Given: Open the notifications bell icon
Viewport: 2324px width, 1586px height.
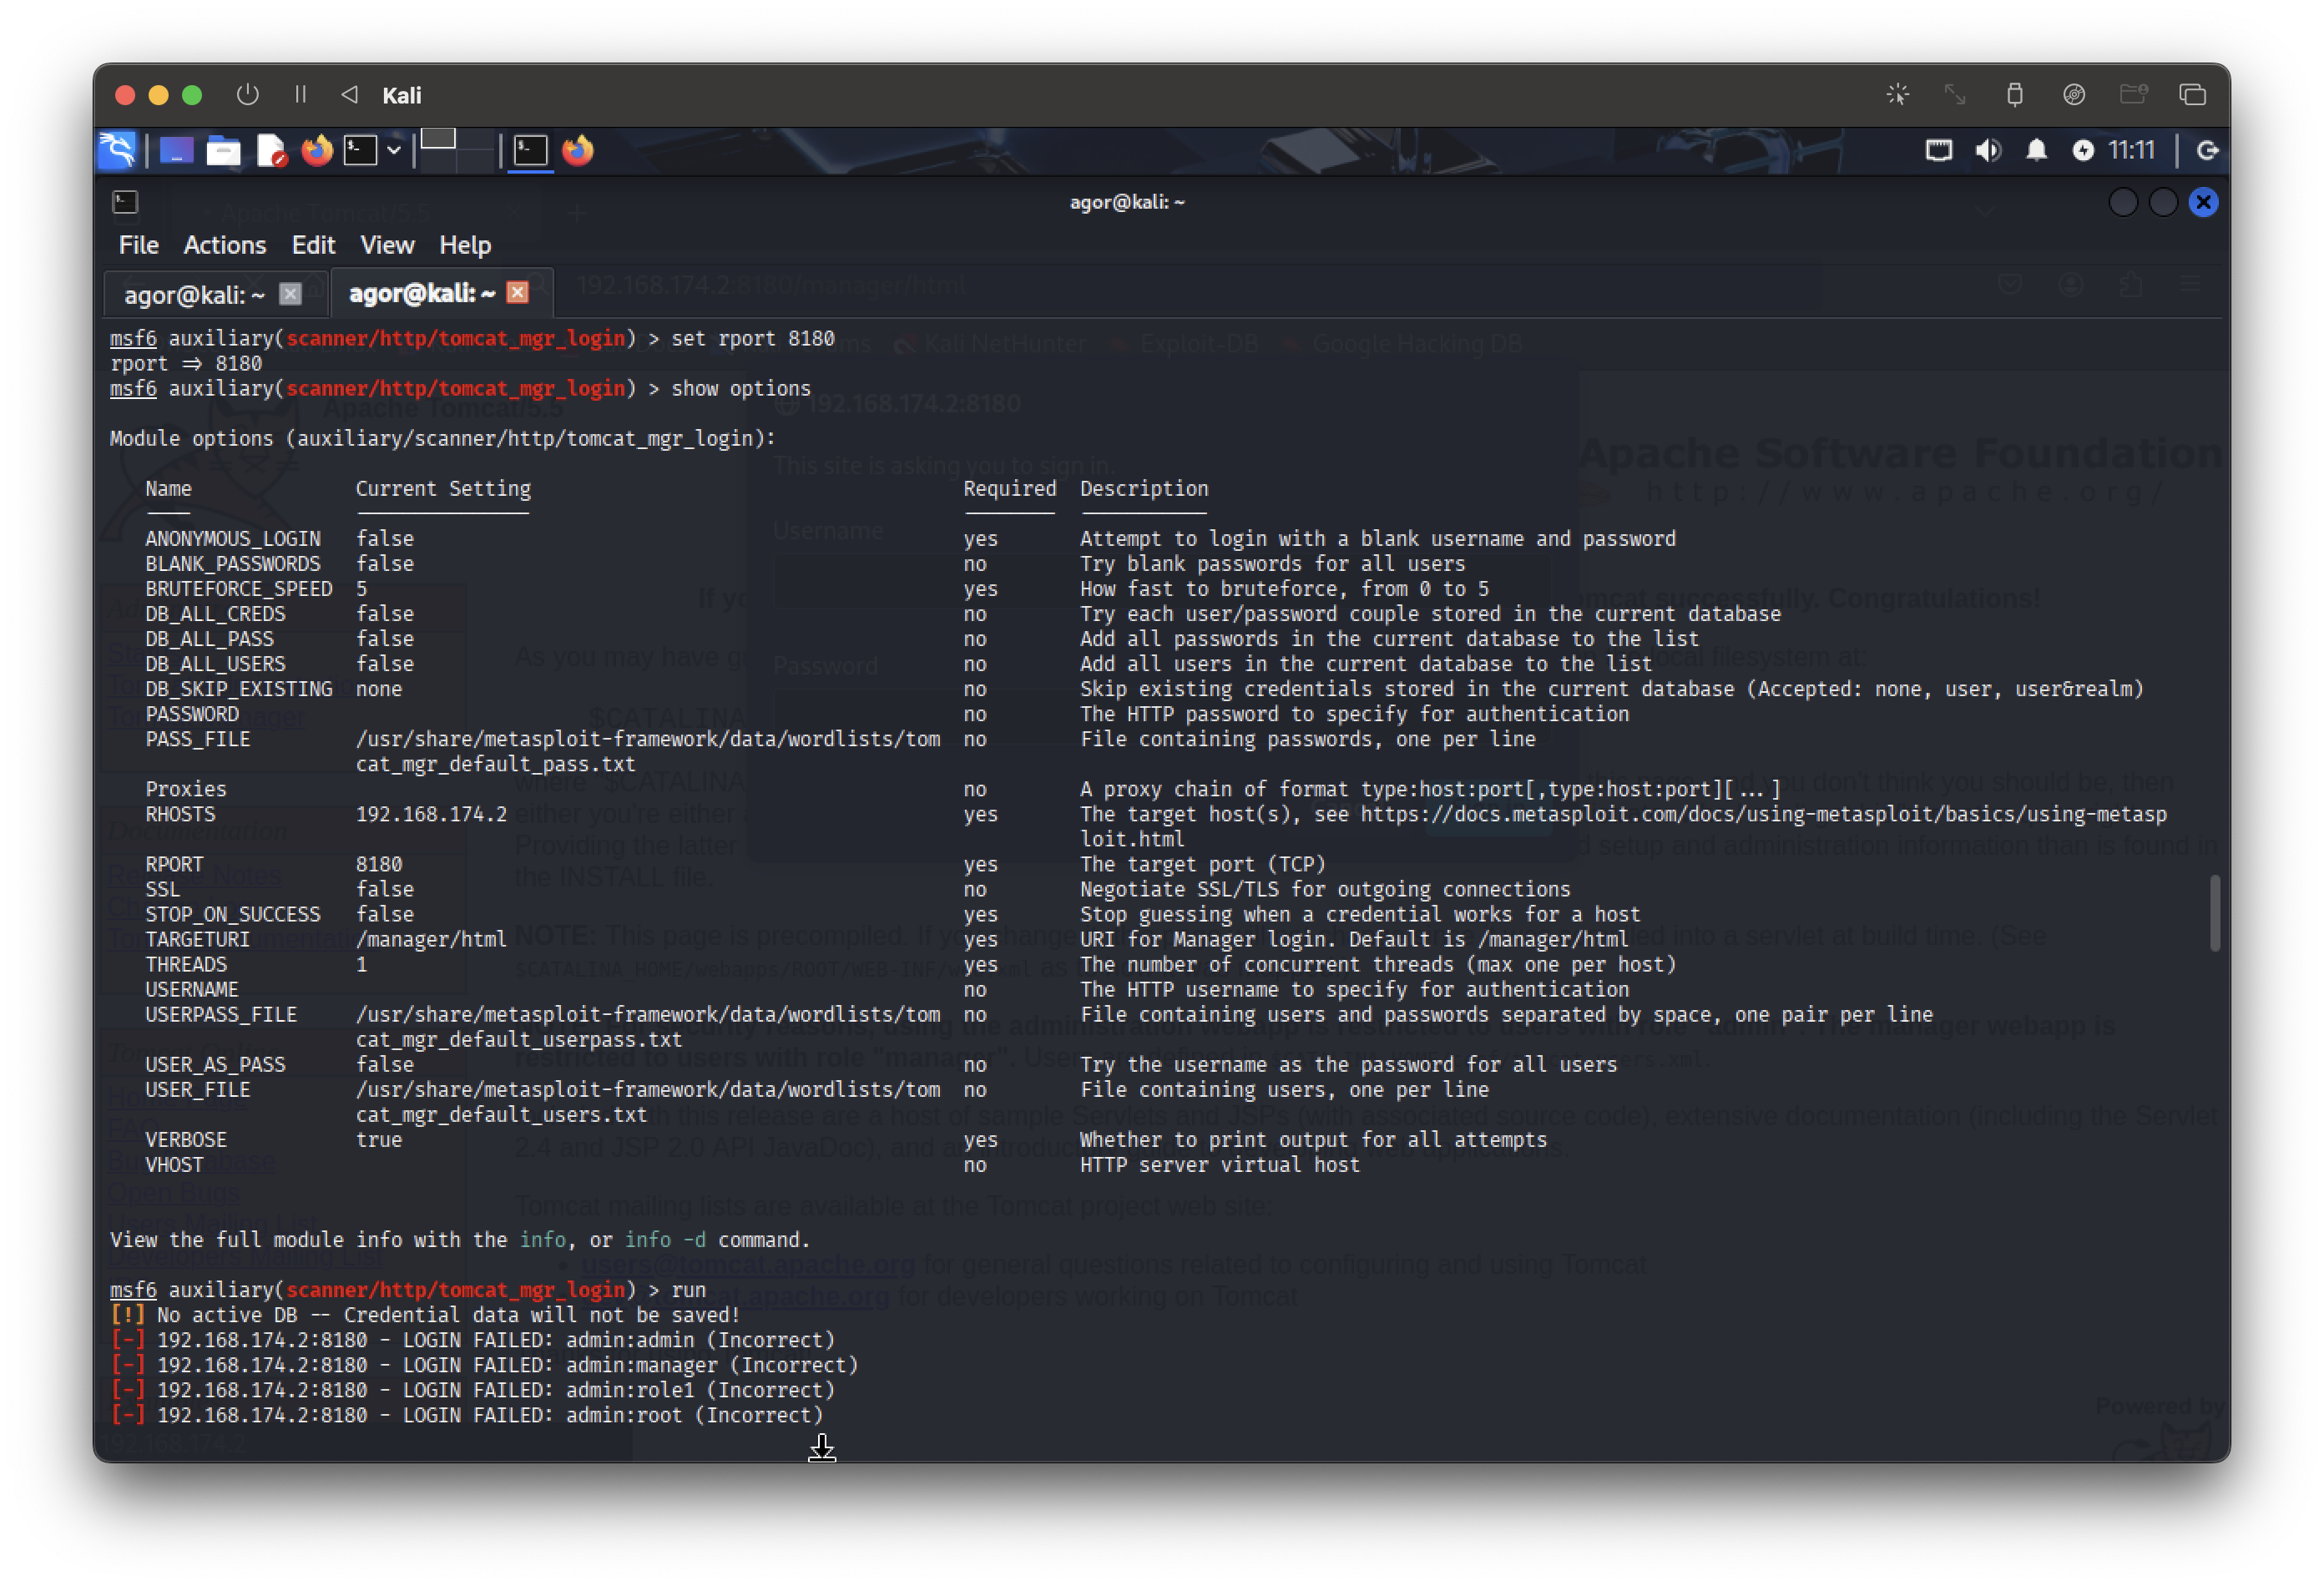Looking at the screenshot, I should pyautogui.click(x=2036, y=150).
